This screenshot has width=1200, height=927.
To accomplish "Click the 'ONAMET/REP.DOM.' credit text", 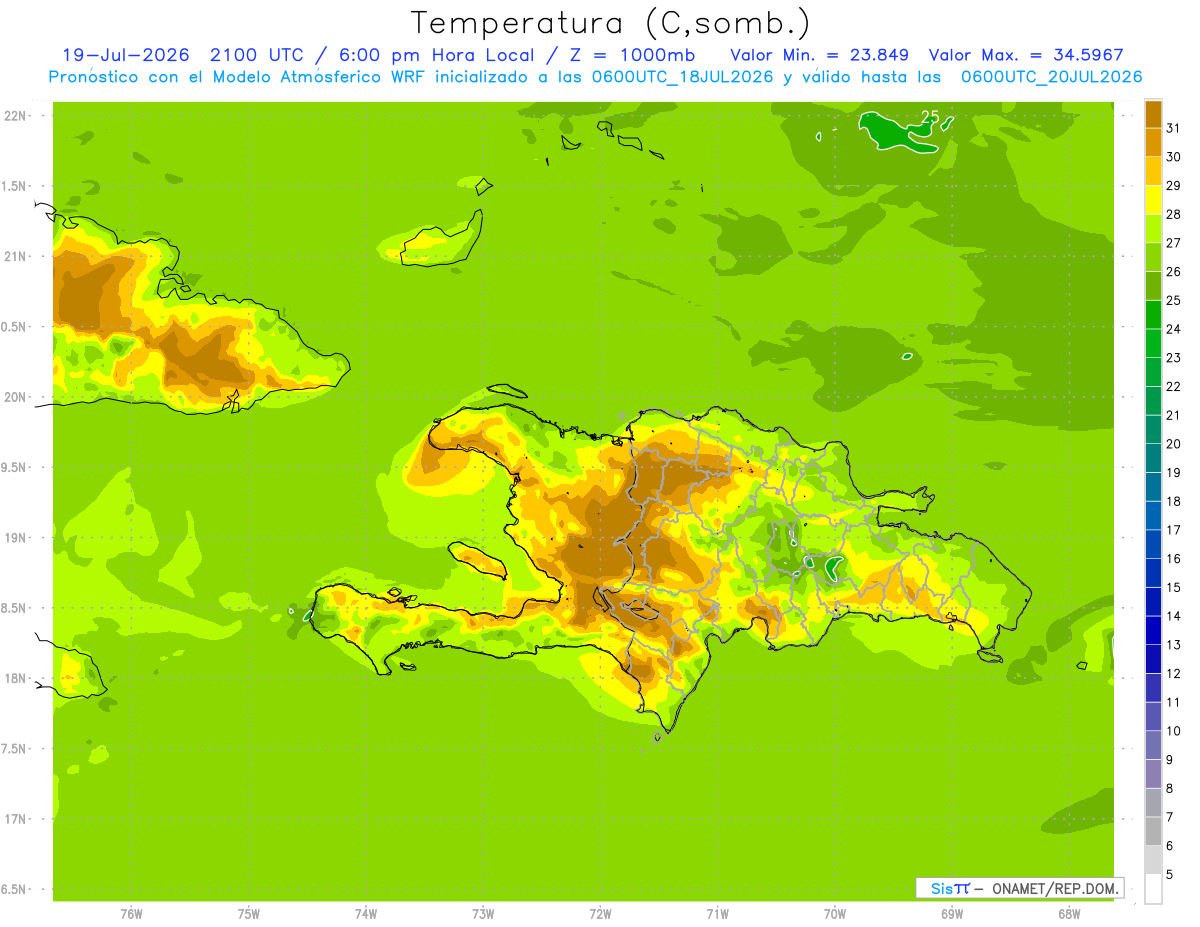I will (1055, 888).
